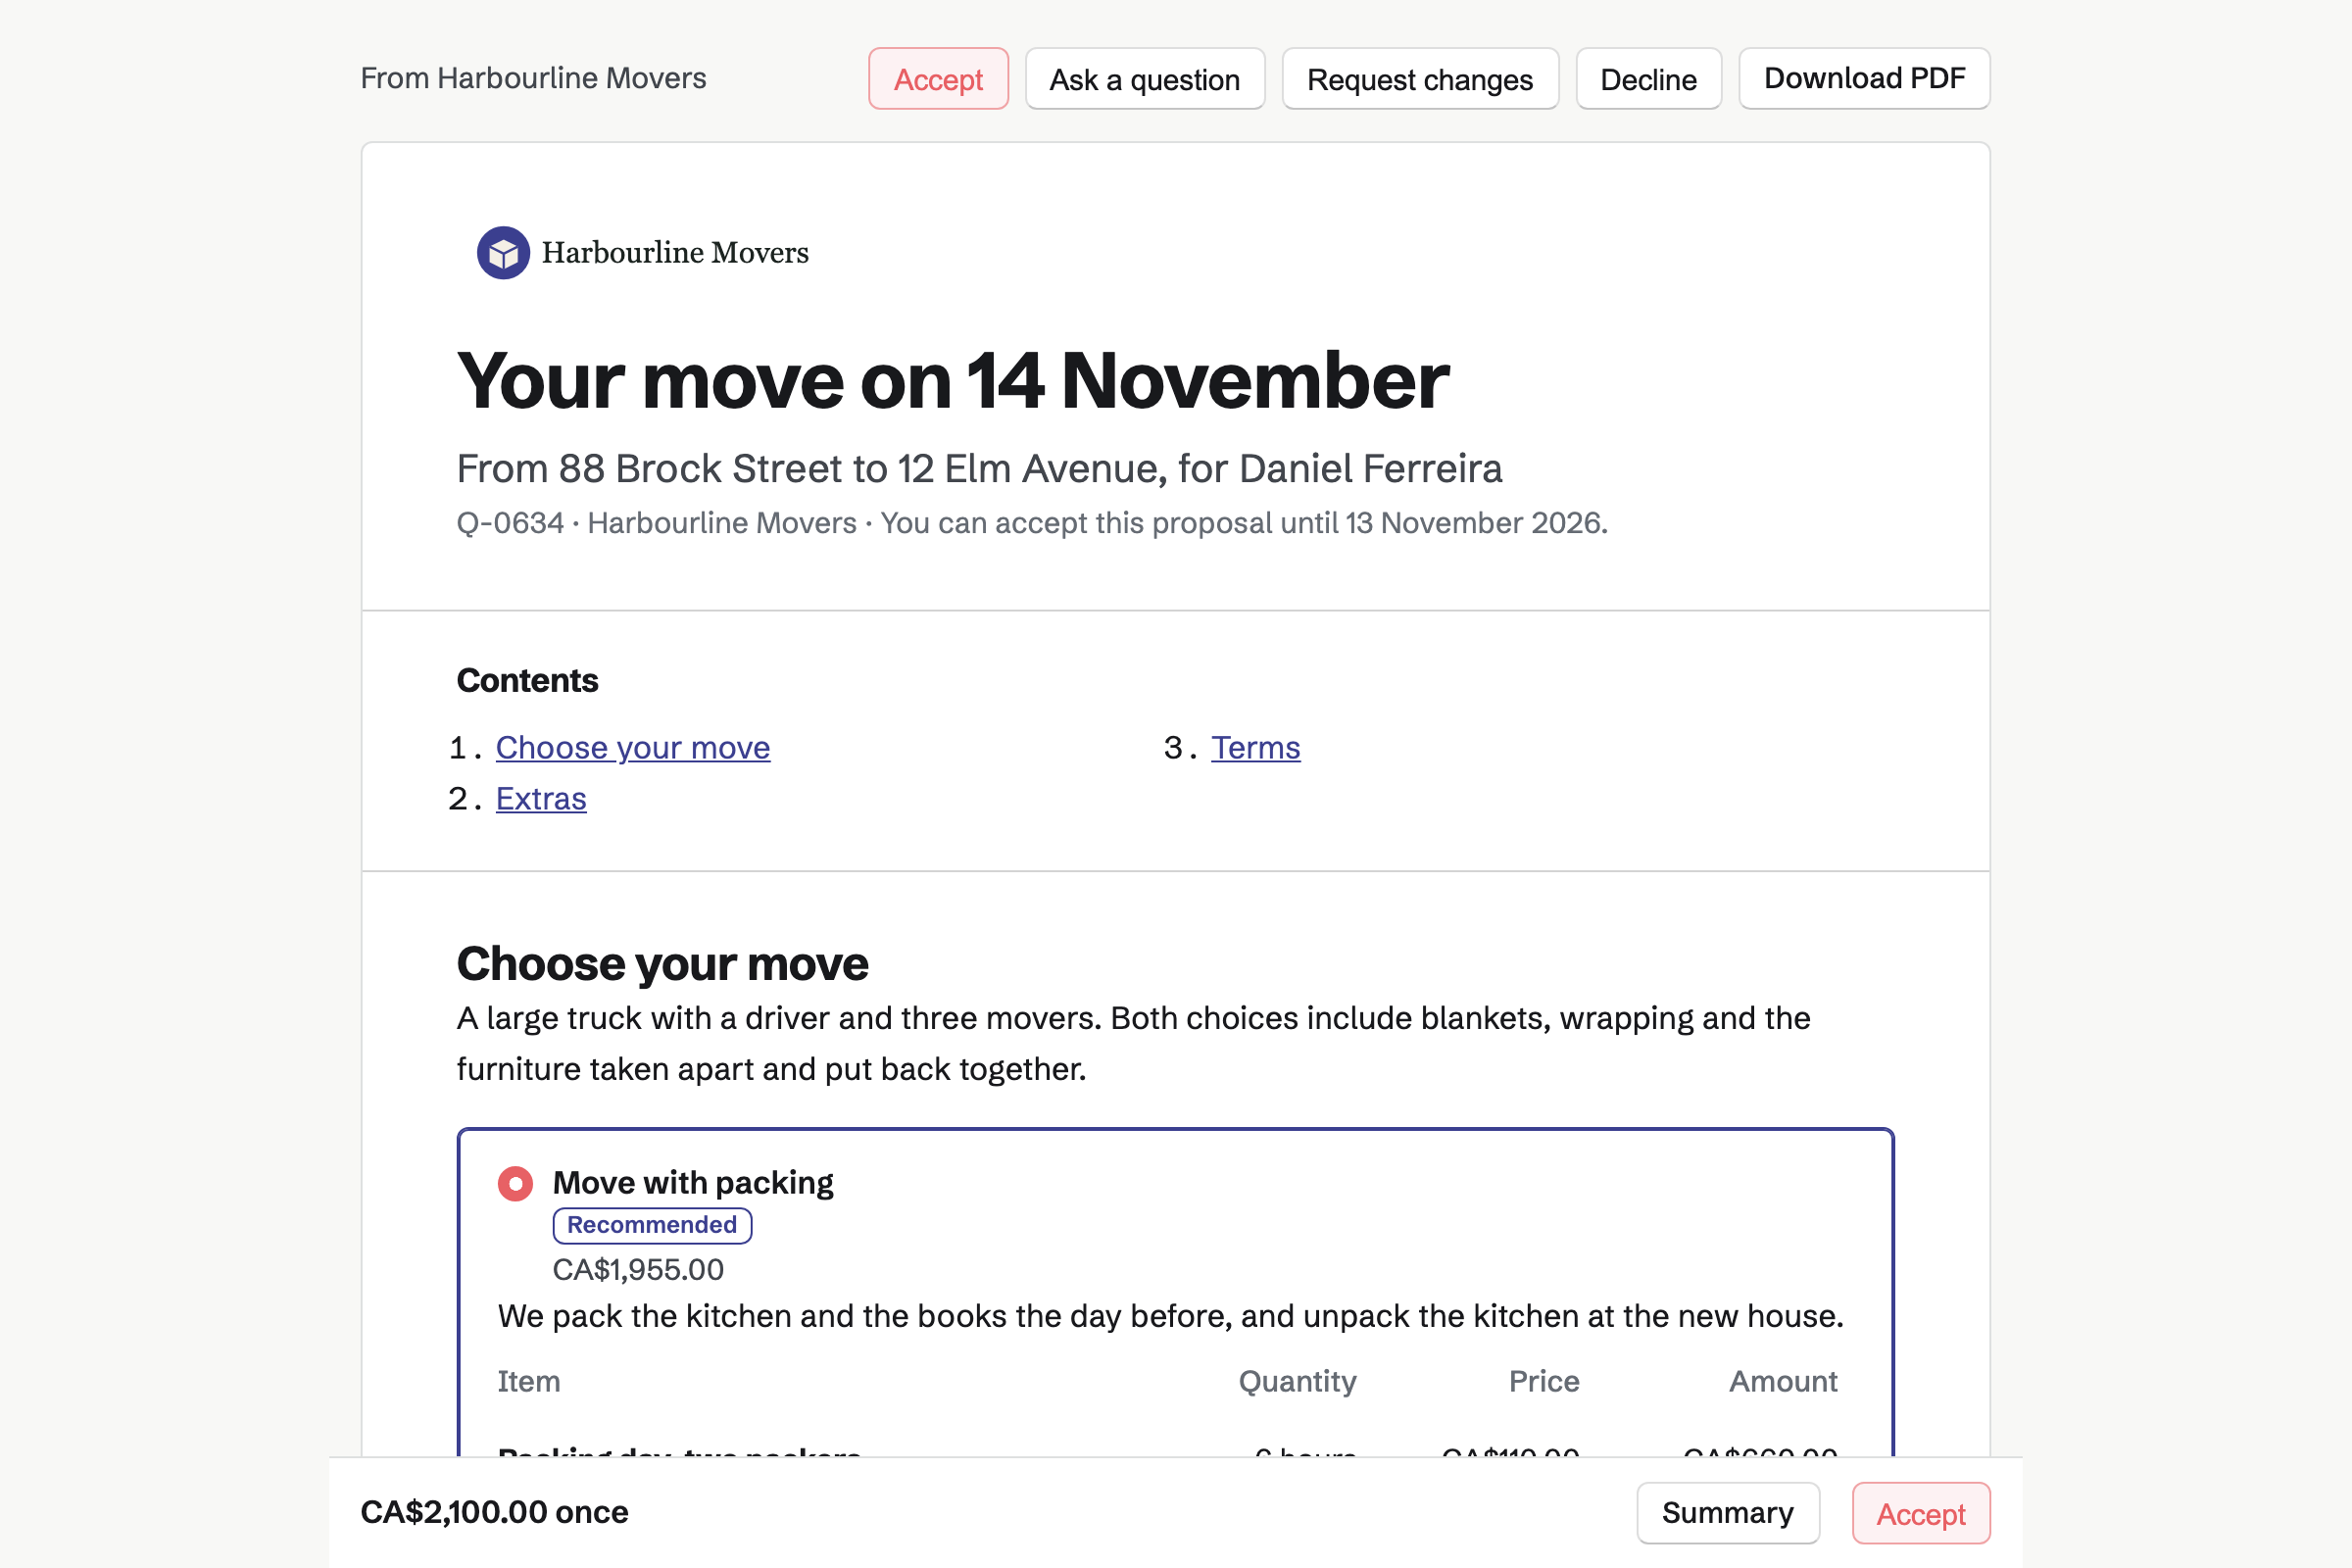
Task: Click the Request changes button
Action: (1420, 78)
